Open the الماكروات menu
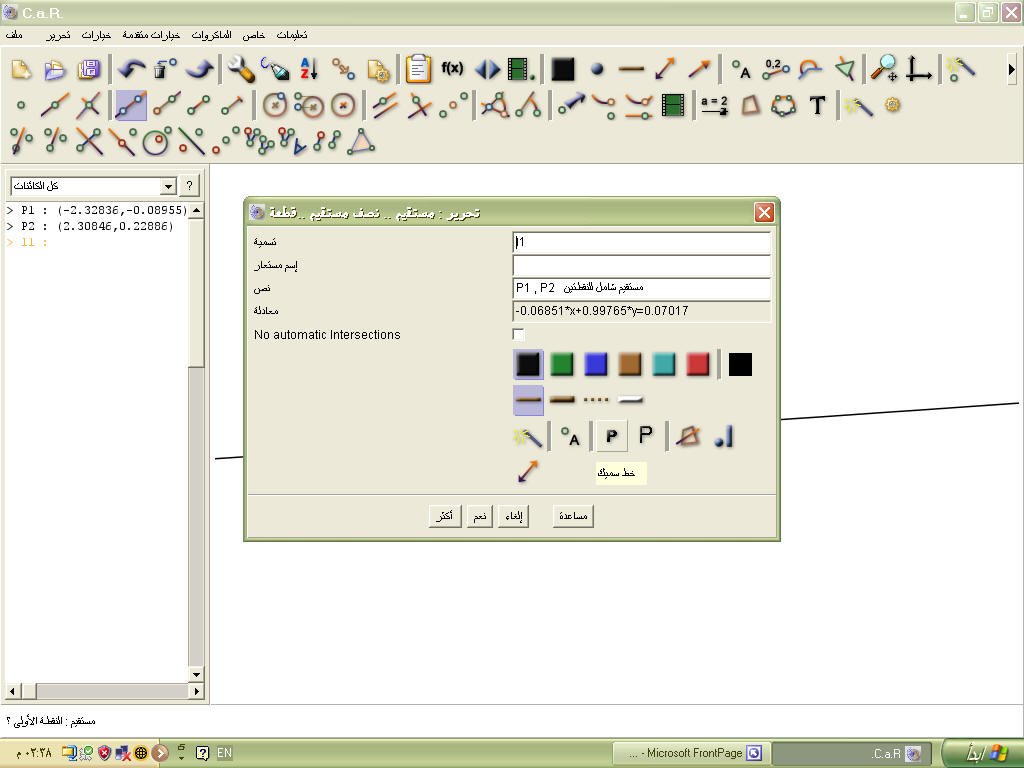The width and height of the screenshot is (1024, 768). point(212,35)
